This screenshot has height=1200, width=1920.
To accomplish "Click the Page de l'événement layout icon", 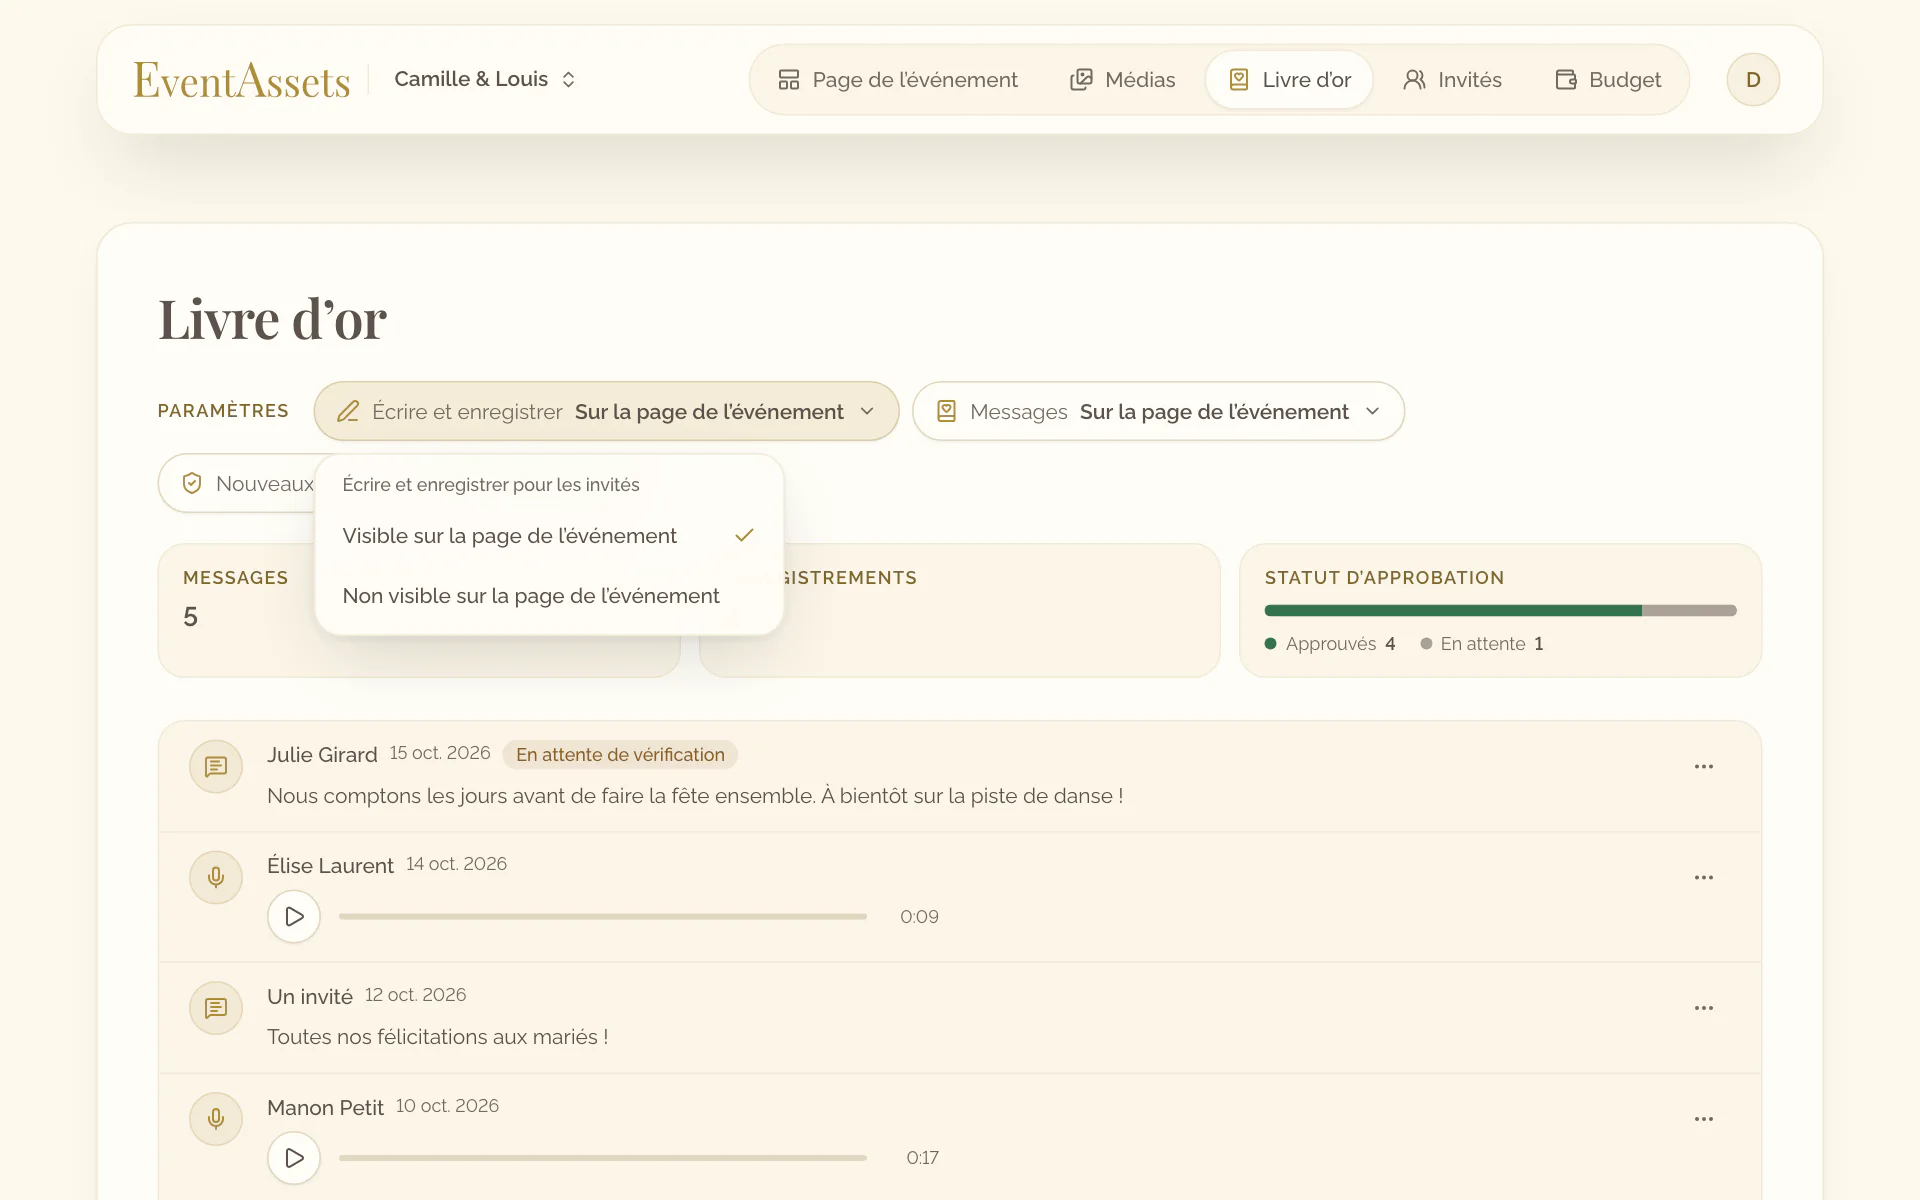I will pos(789,80).
